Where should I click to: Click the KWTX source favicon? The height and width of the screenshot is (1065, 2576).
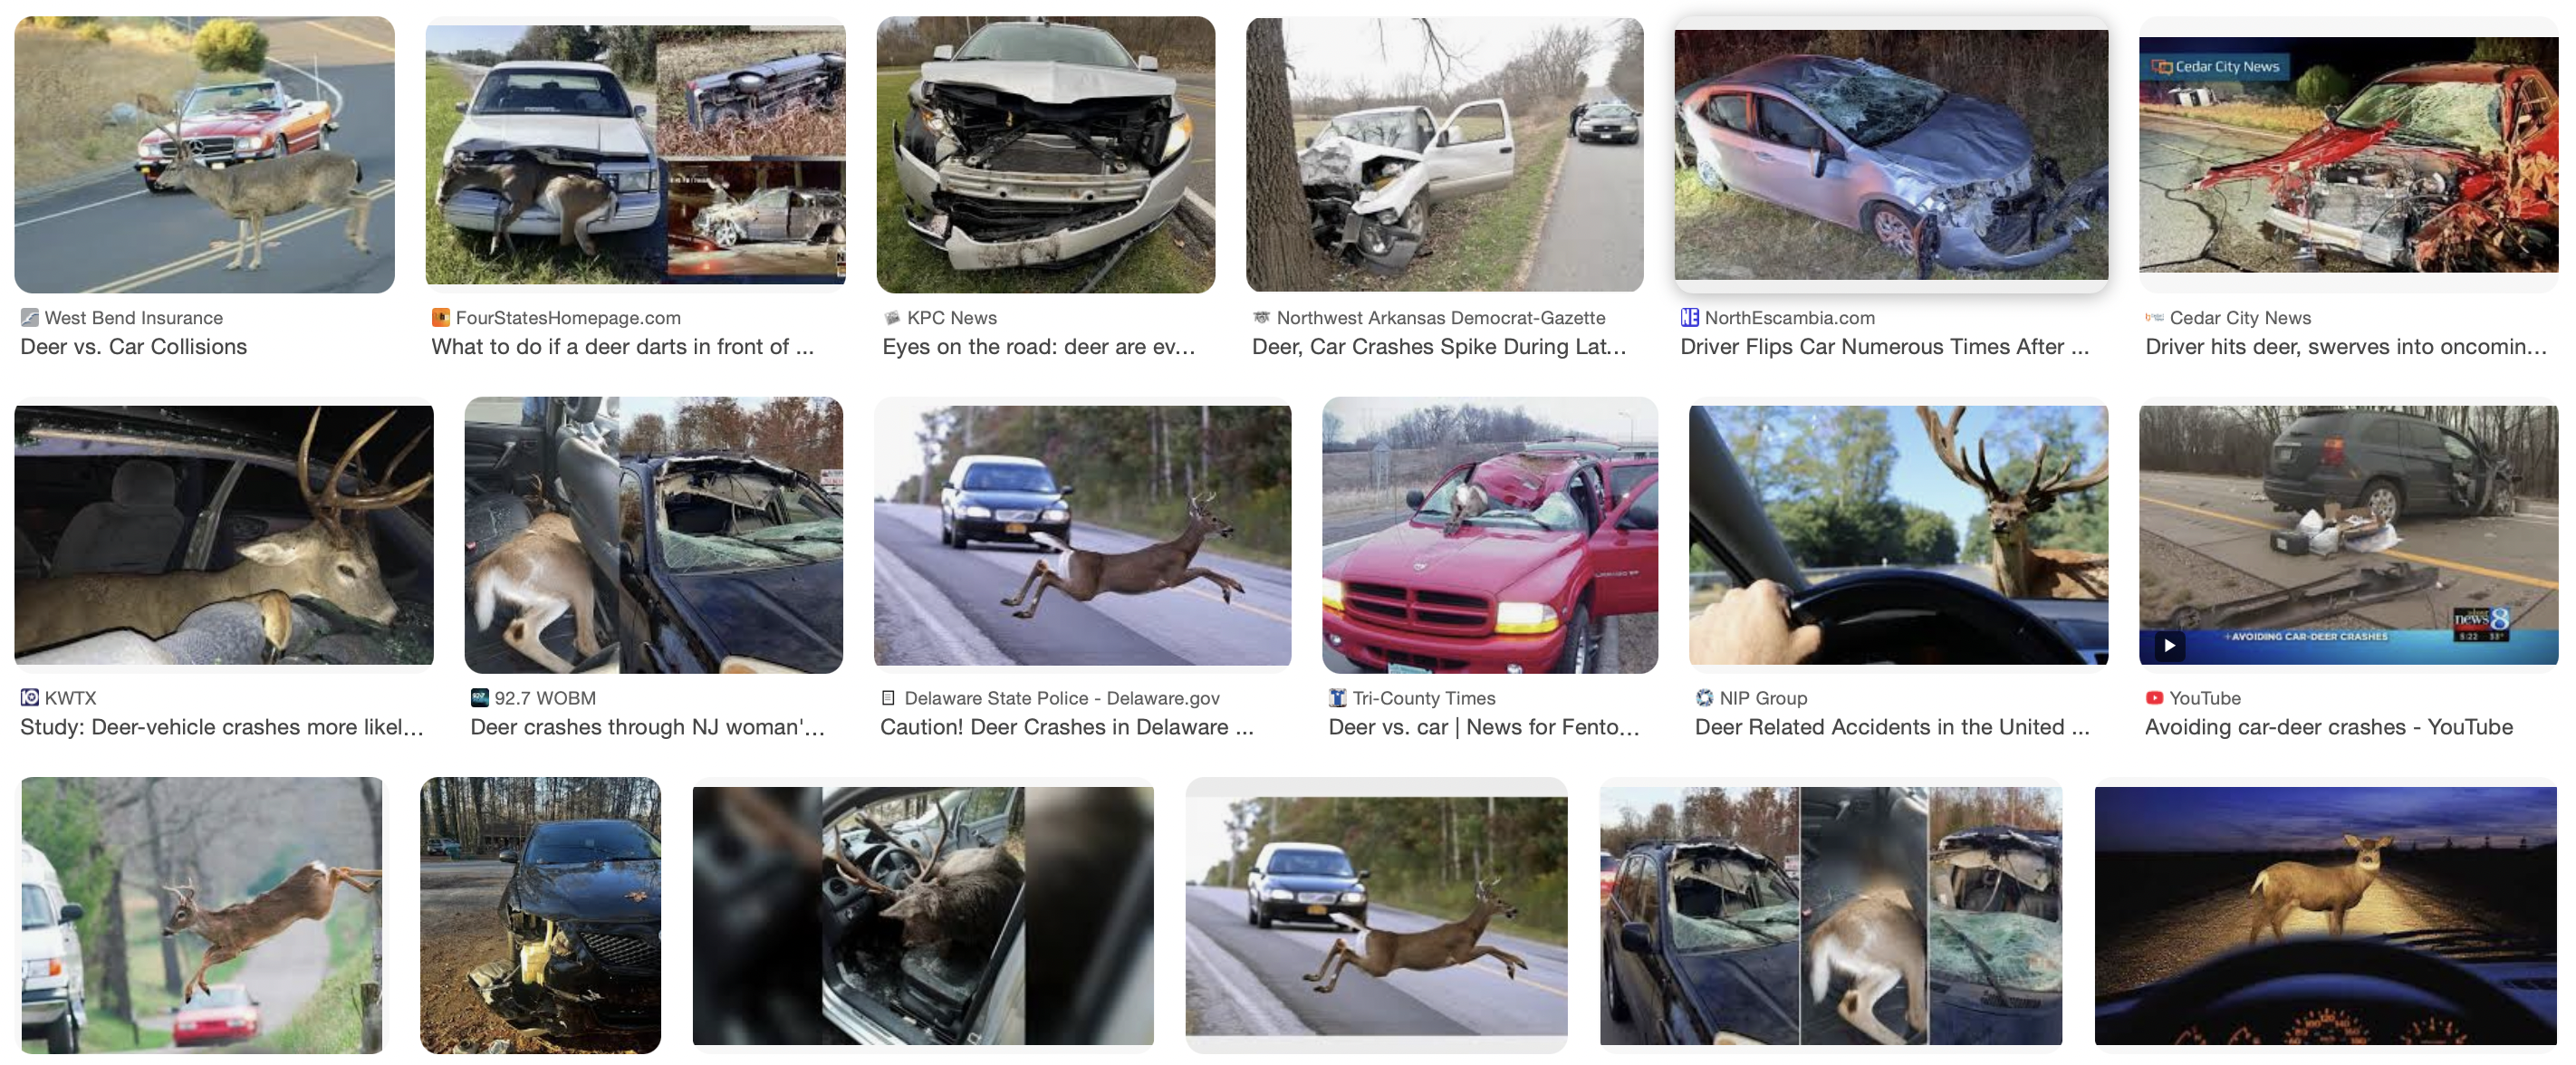click(30, 698)
